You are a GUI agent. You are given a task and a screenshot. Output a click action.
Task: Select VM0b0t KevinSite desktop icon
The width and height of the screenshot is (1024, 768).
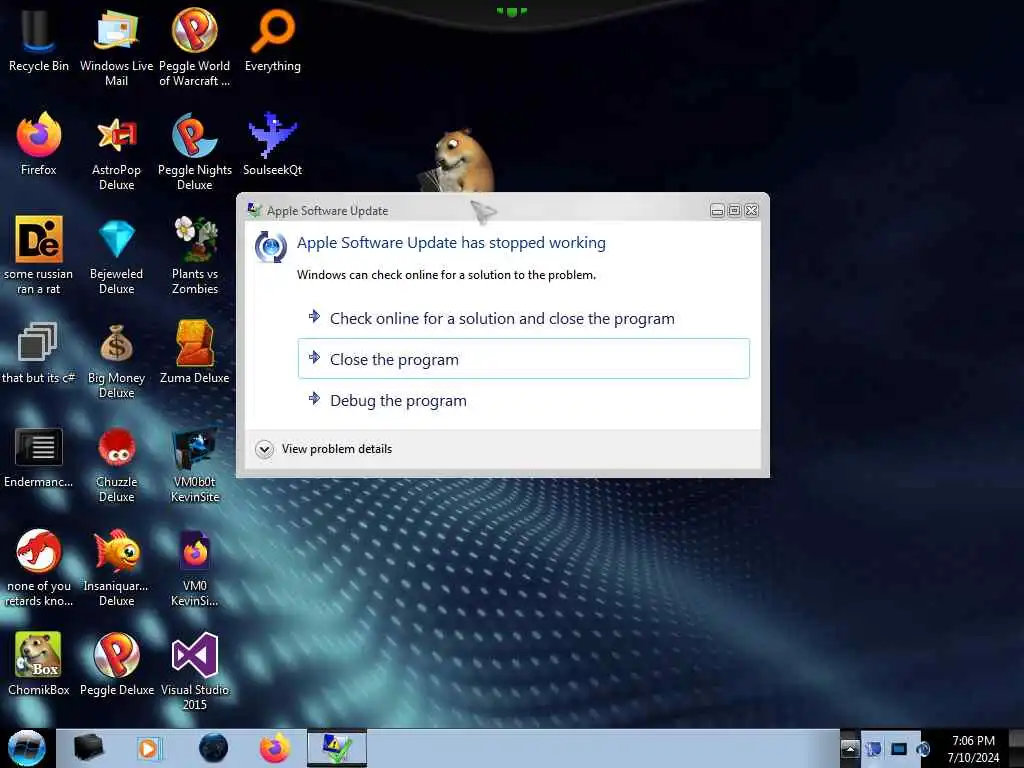[195, 464]
